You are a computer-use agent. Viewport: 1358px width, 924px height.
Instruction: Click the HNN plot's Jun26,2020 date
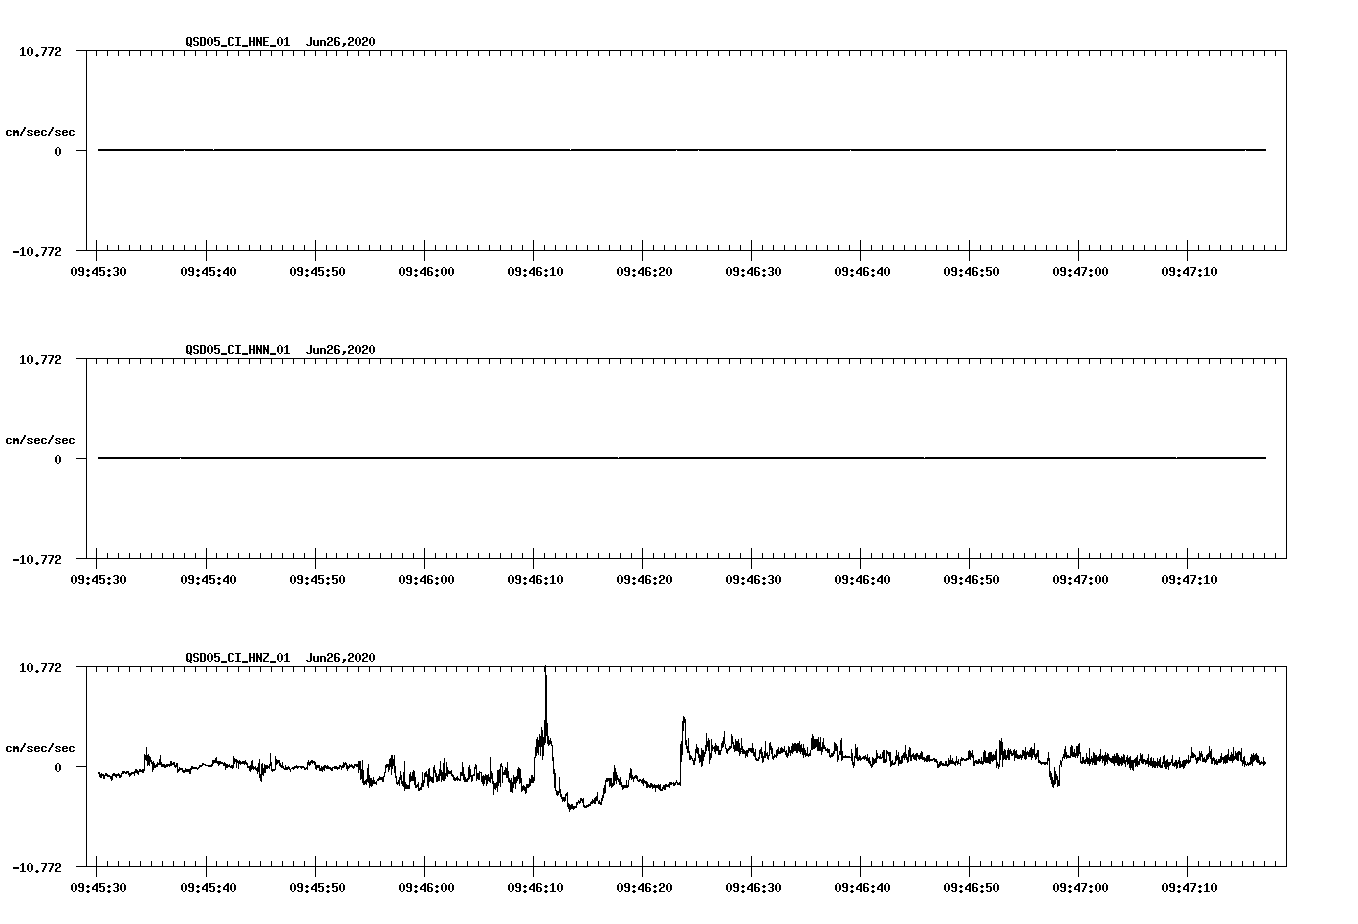coord(341,350)
